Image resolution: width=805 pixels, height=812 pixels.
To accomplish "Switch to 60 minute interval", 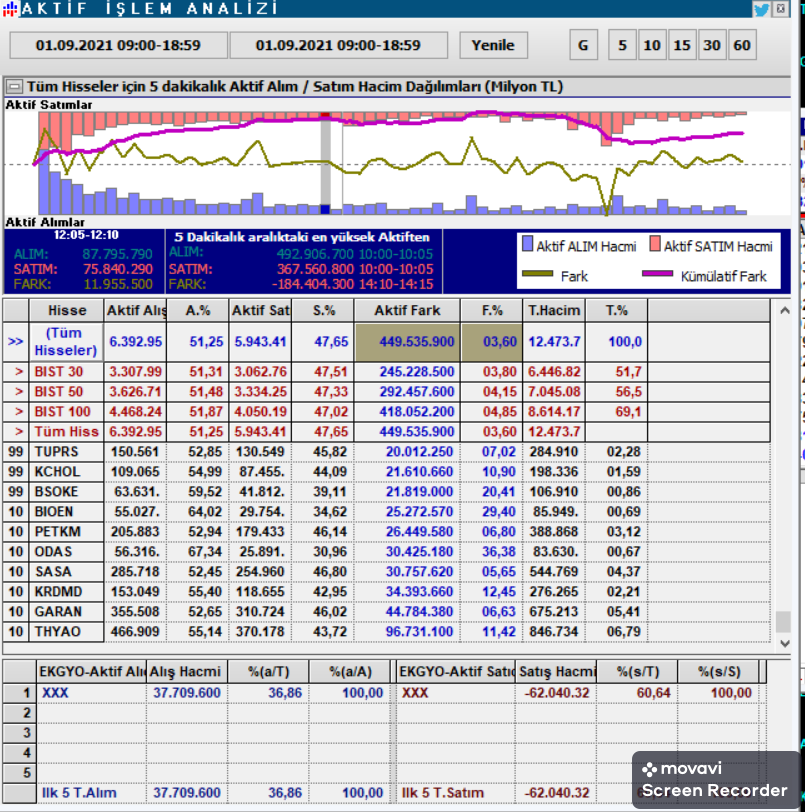I will (x=742, y=46).
